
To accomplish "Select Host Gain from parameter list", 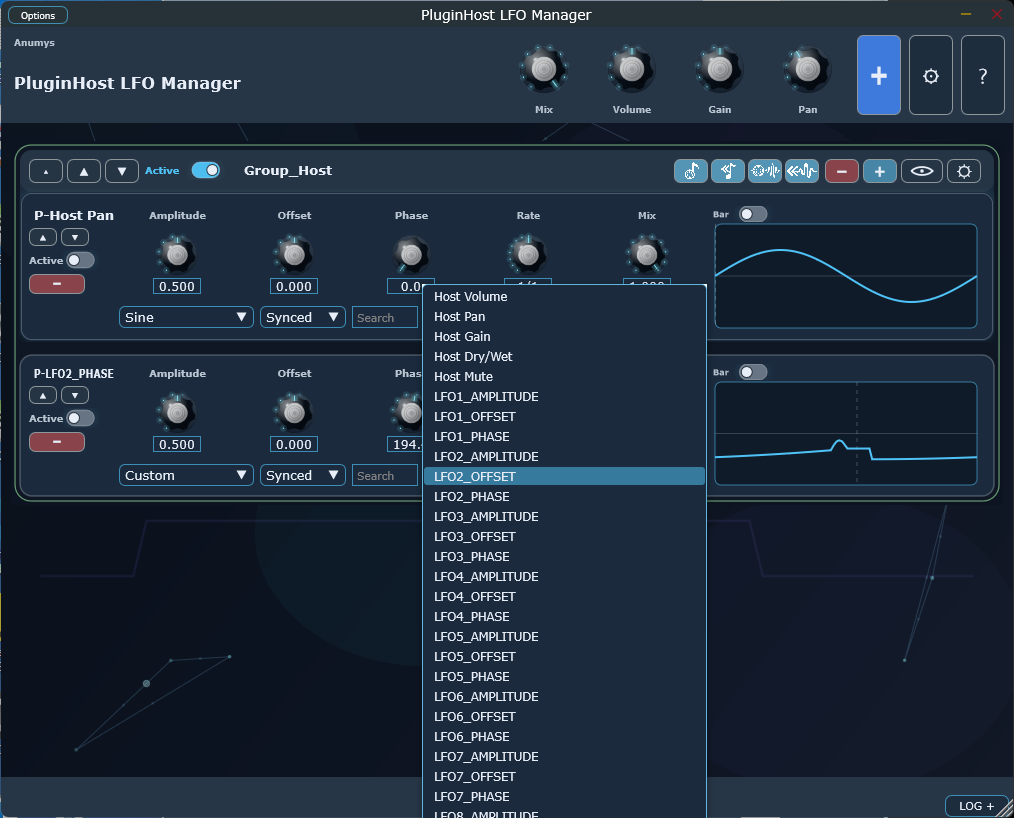I will (x=564, y=337).
